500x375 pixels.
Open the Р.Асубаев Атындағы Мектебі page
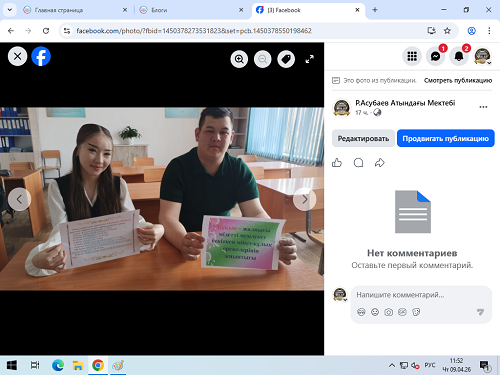click(405, 103)
